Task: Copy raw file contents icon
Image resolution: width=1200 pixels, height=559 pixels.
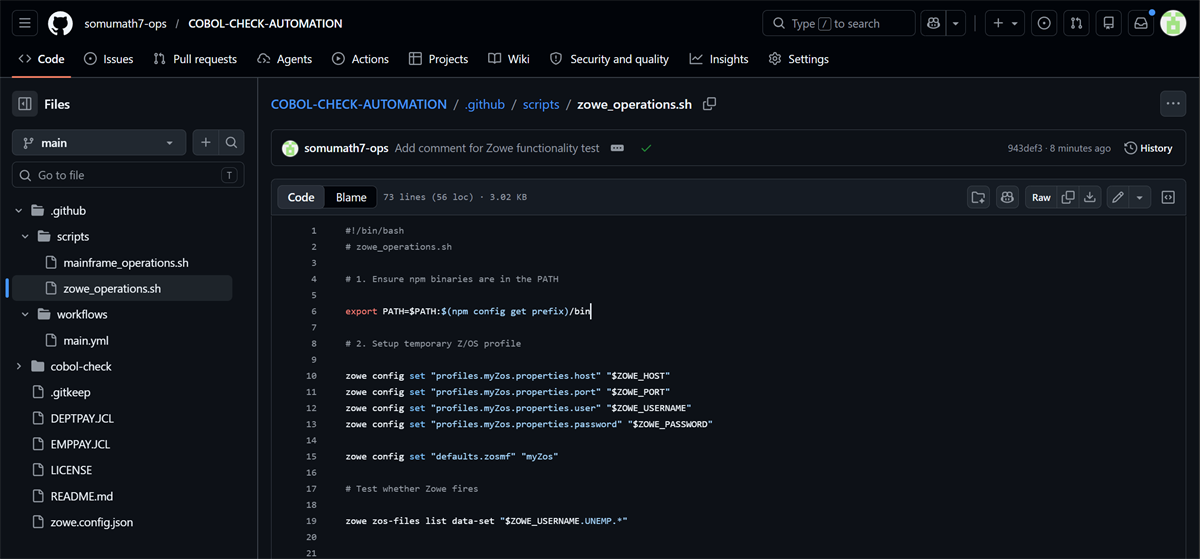Action: point(1068,197)
